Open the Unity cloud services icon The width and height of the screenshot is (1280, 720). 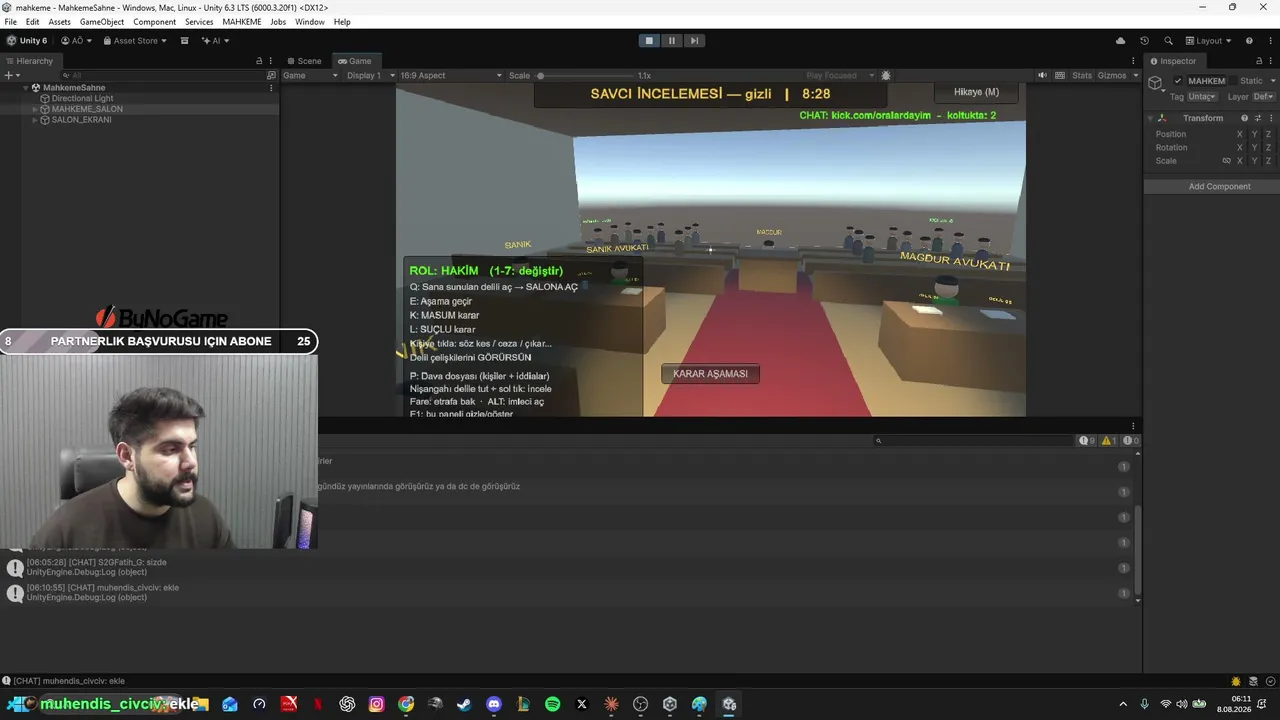pyautogui.click(x=1120, y=41)
